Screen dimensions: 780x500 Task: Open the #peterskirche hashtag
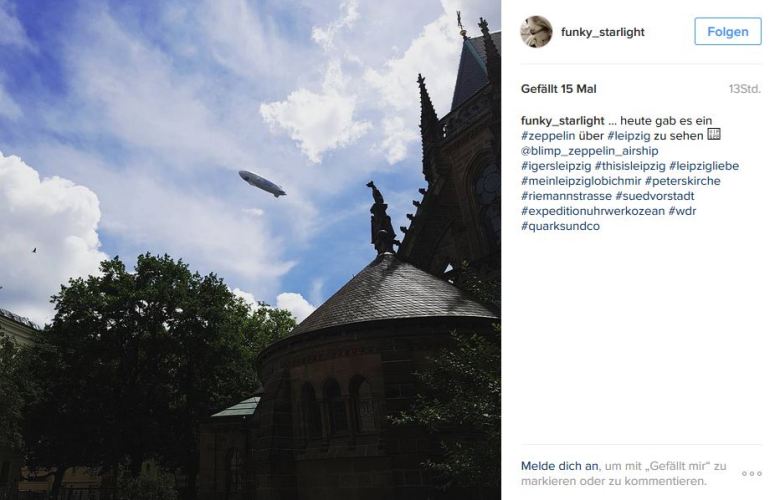pos(682,181)
